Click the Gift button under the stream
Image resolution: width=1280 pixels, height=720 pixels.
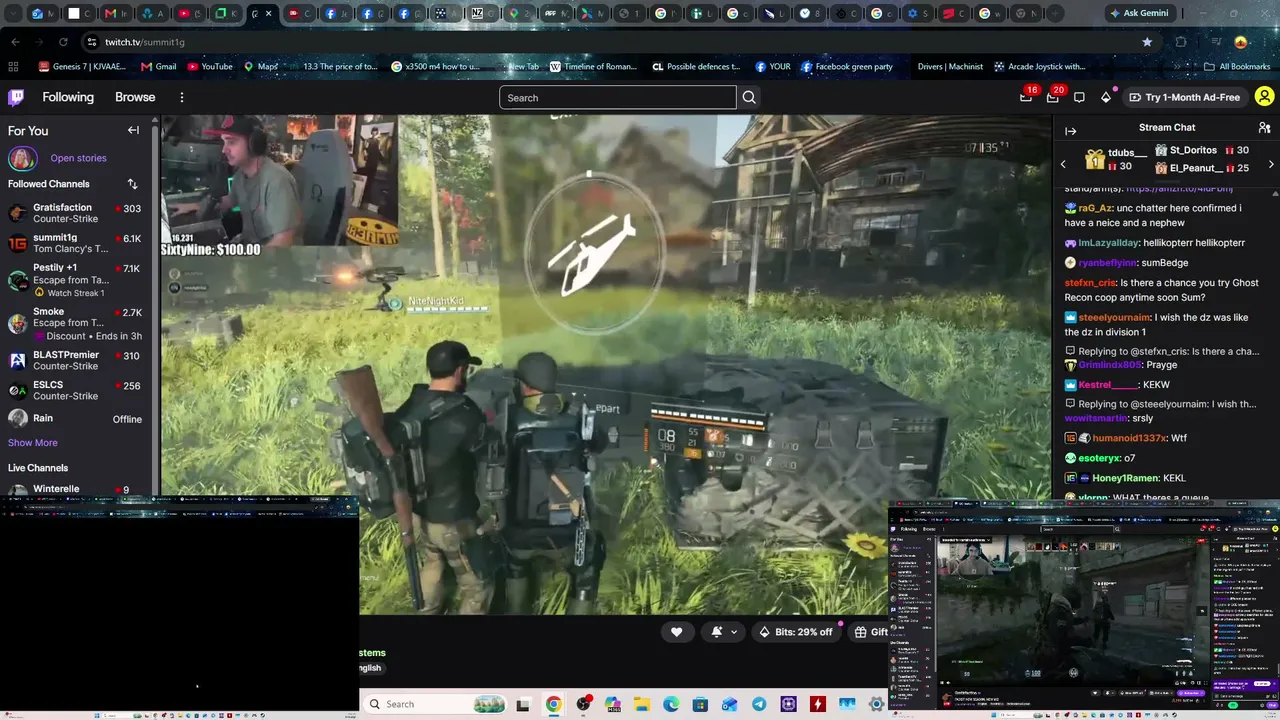click(x=871, y=632)
